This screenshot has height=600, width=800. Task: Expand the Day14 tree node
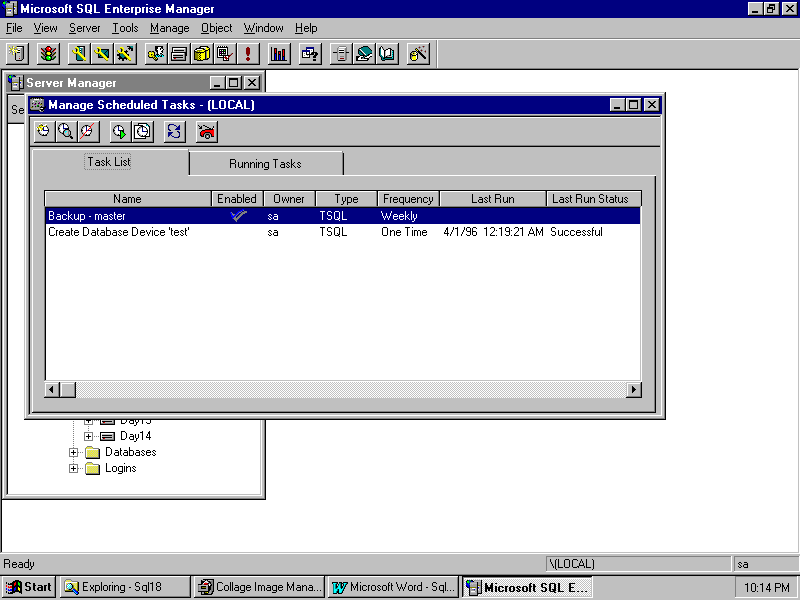point(89,436)
